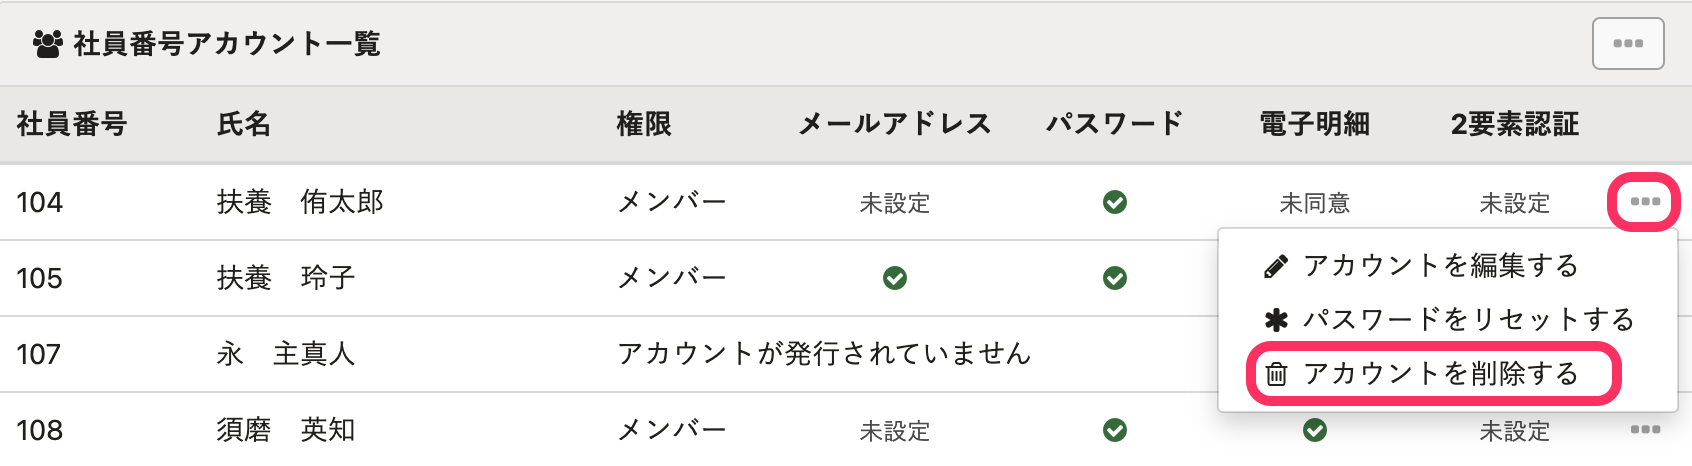Viewport: 1692px width, 466px height.
Task: Click password checkmark for employee 108
Action: [1115, 430]
